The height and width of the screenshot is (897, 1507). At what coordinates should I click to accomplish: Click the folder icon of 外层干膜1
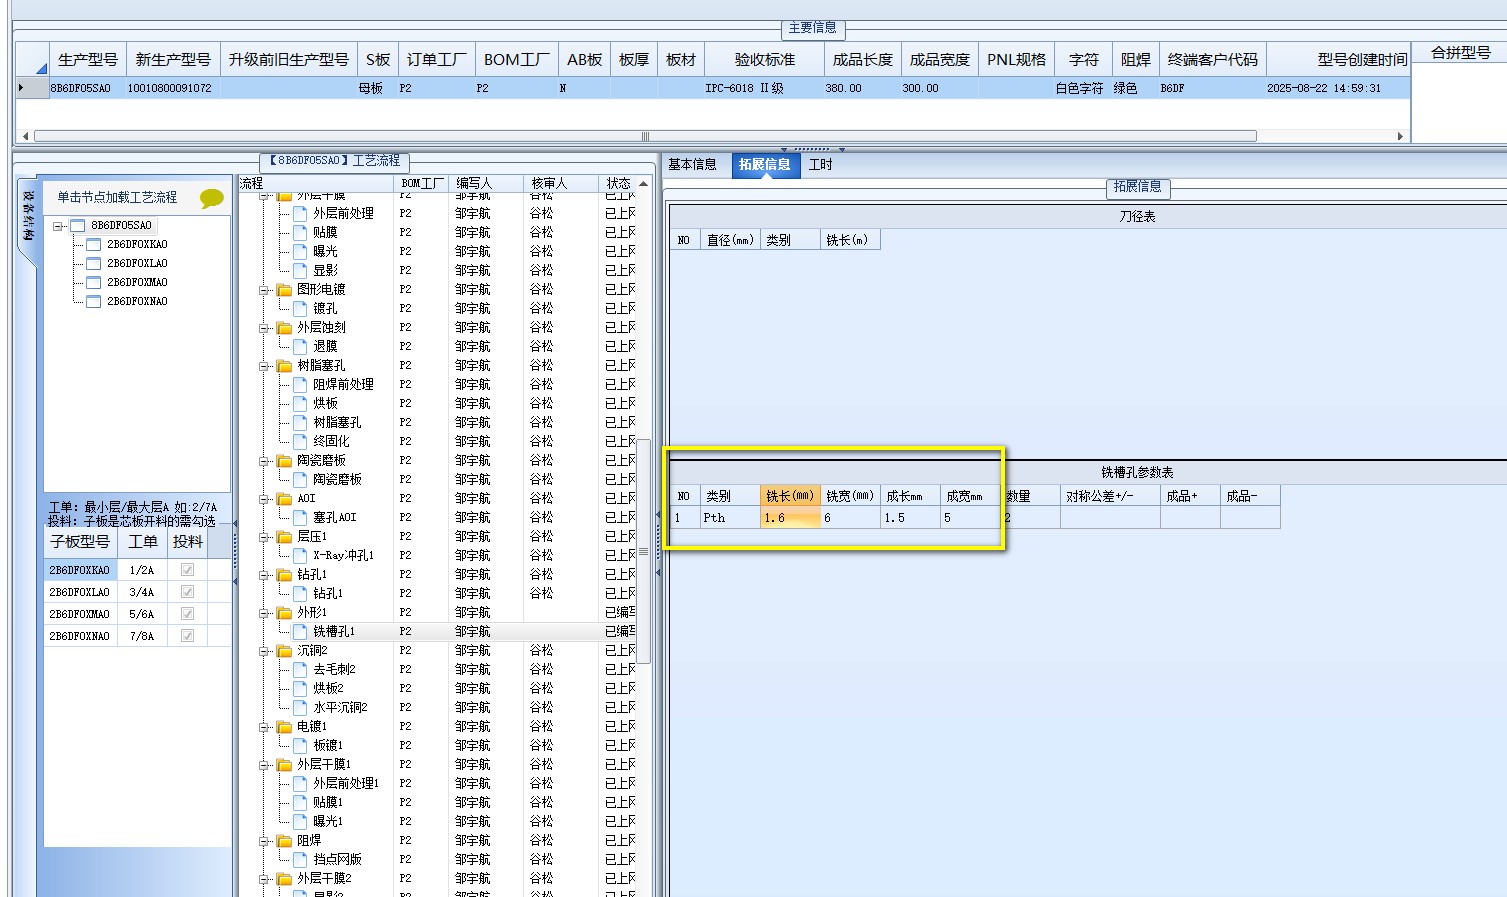[x=284, y=765]
